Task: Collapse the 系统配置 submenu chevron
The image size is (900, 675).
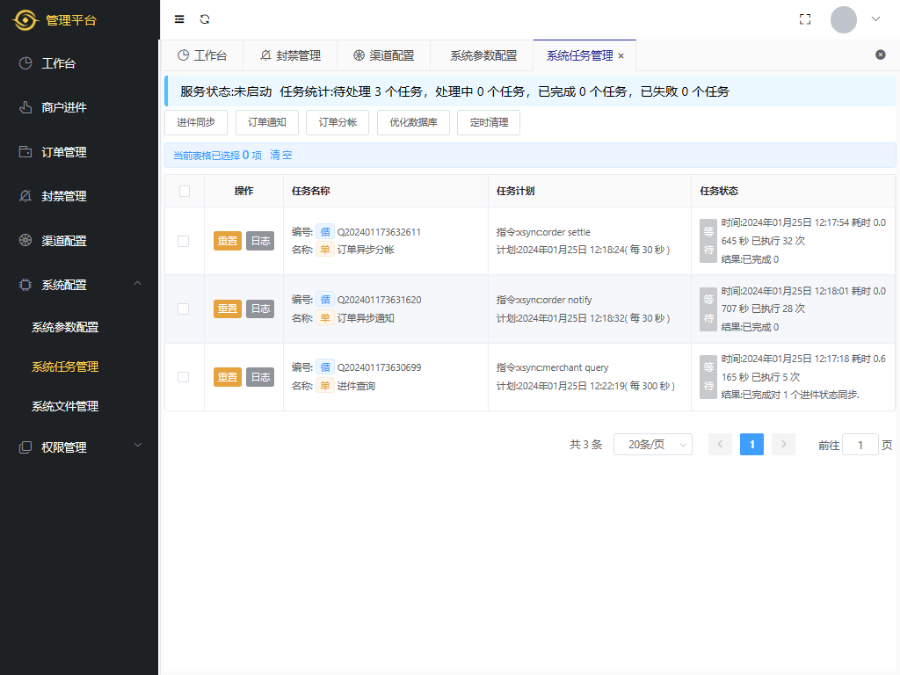Action: click(138, 284)
